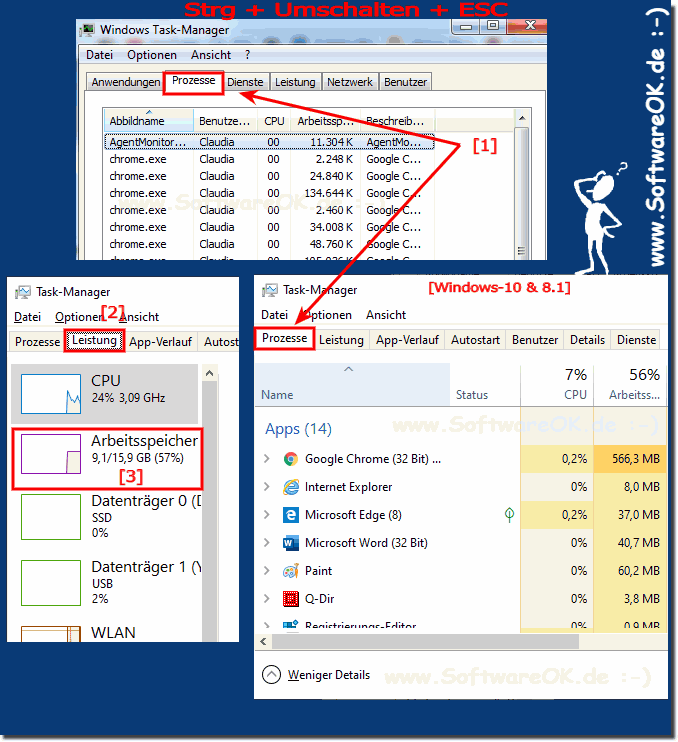The image size is (678, 742).
Task: Expand the Google Chrome (32 Bit) process group
Action: [x=267, y=459]
